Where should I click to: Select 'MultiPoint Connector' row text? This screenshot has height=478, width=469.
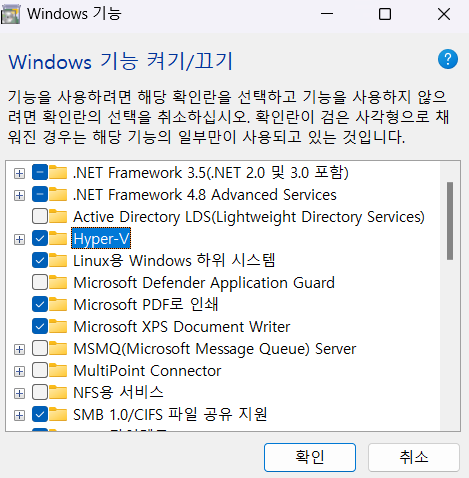click(147, 371)
